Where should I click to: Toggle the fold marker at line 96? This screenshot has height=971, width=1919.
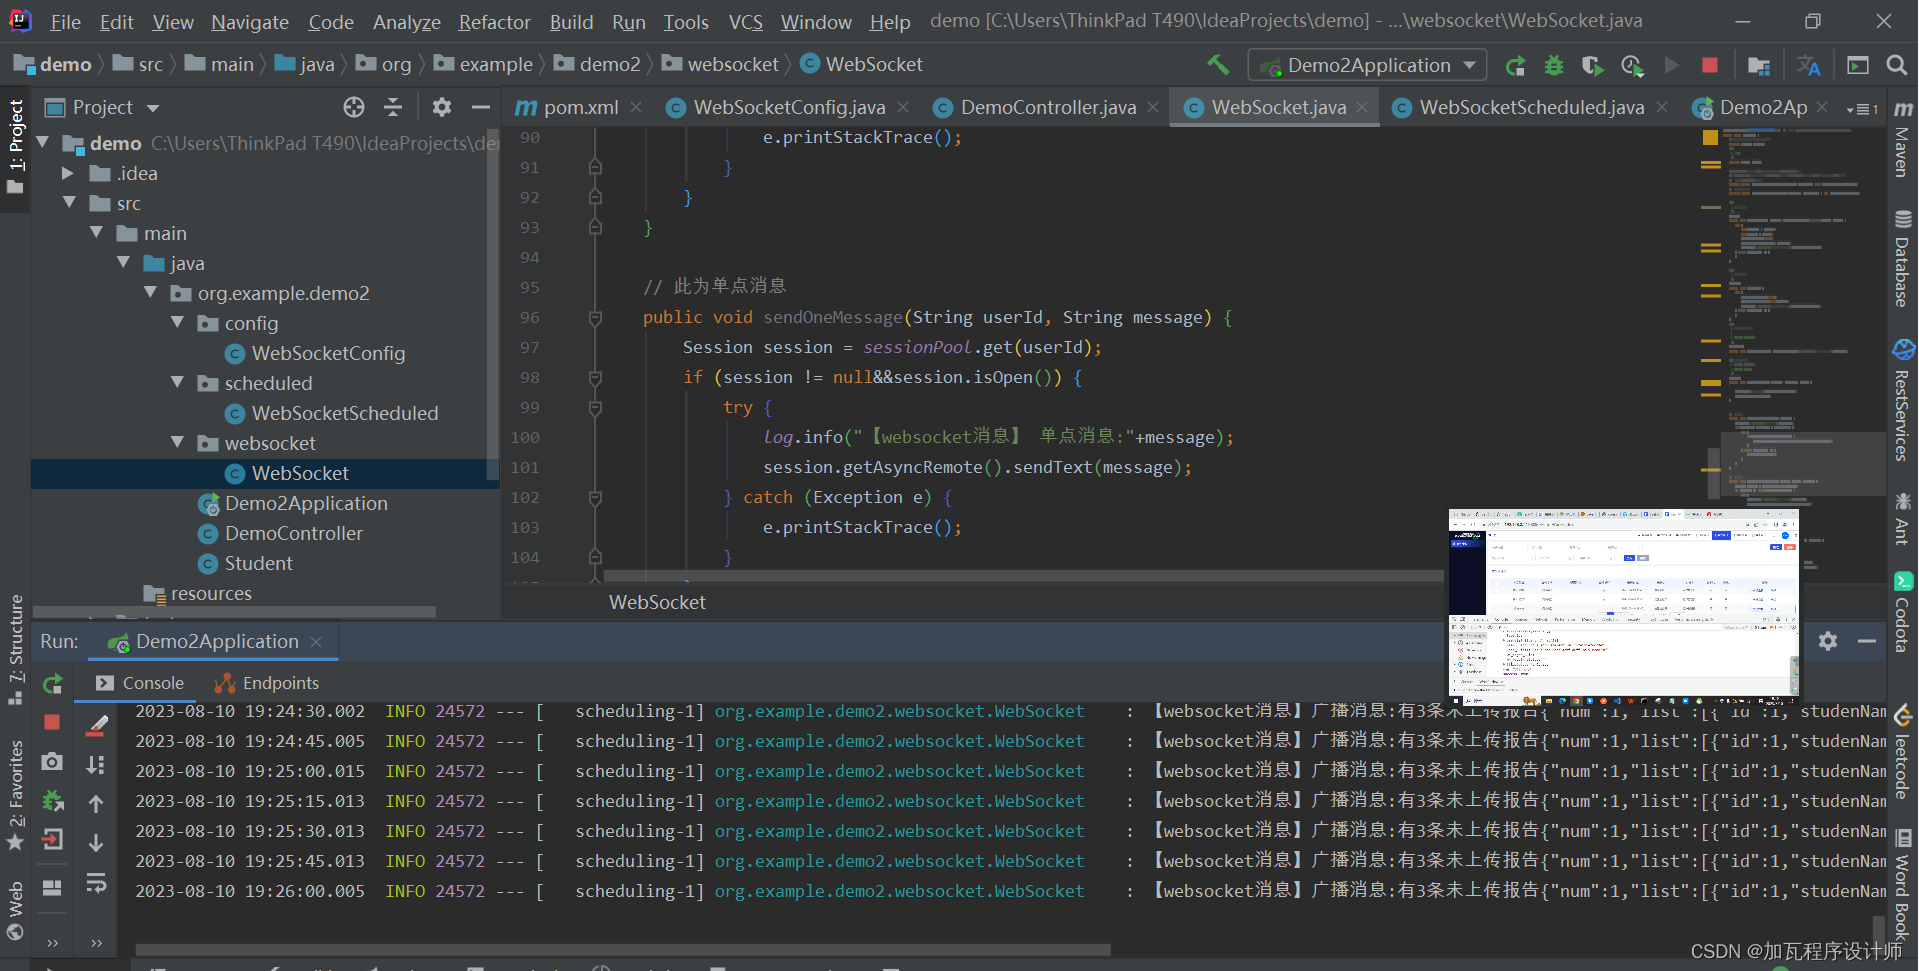pyautogui.click(x=595, y=318)
